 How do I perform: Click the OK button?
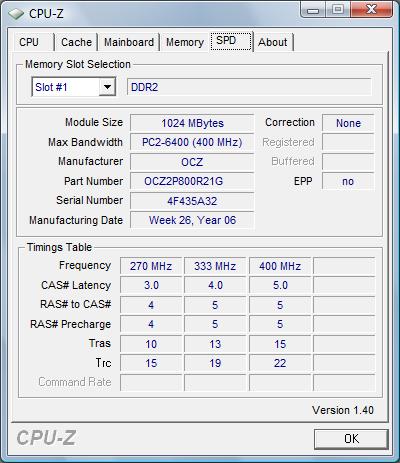coord(351,438)
